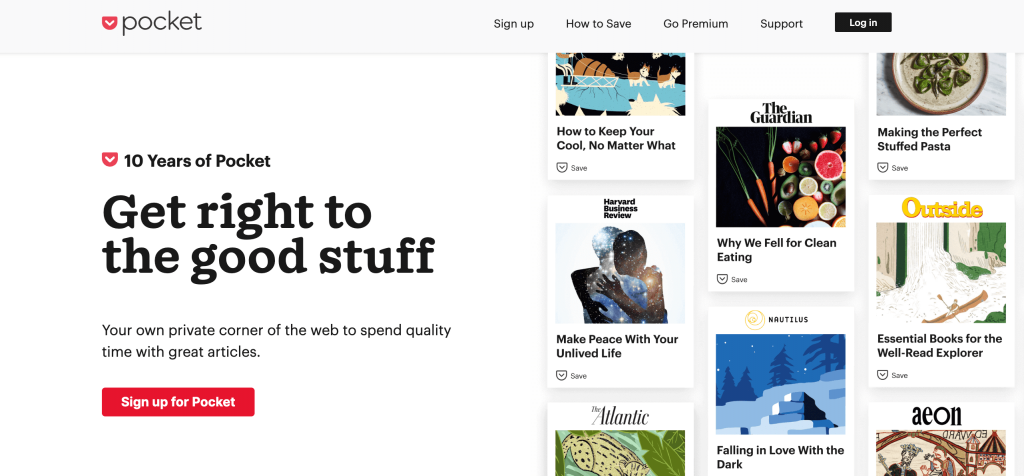Screen dimensions: 1024x476
Task: Click the Pocket logo in header
Action: tap(152, 23)
